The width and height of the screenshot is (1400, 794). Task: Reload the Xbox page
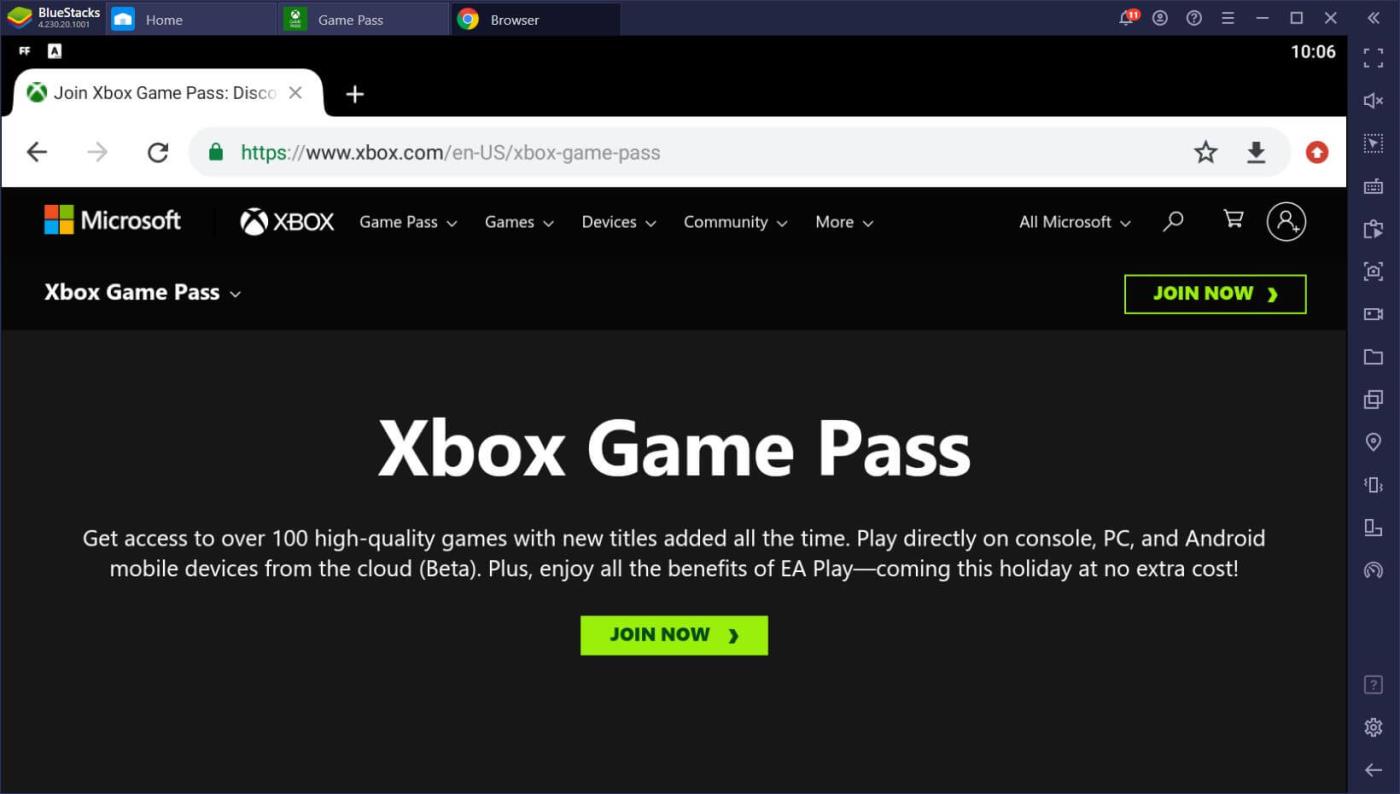point(158,152)
